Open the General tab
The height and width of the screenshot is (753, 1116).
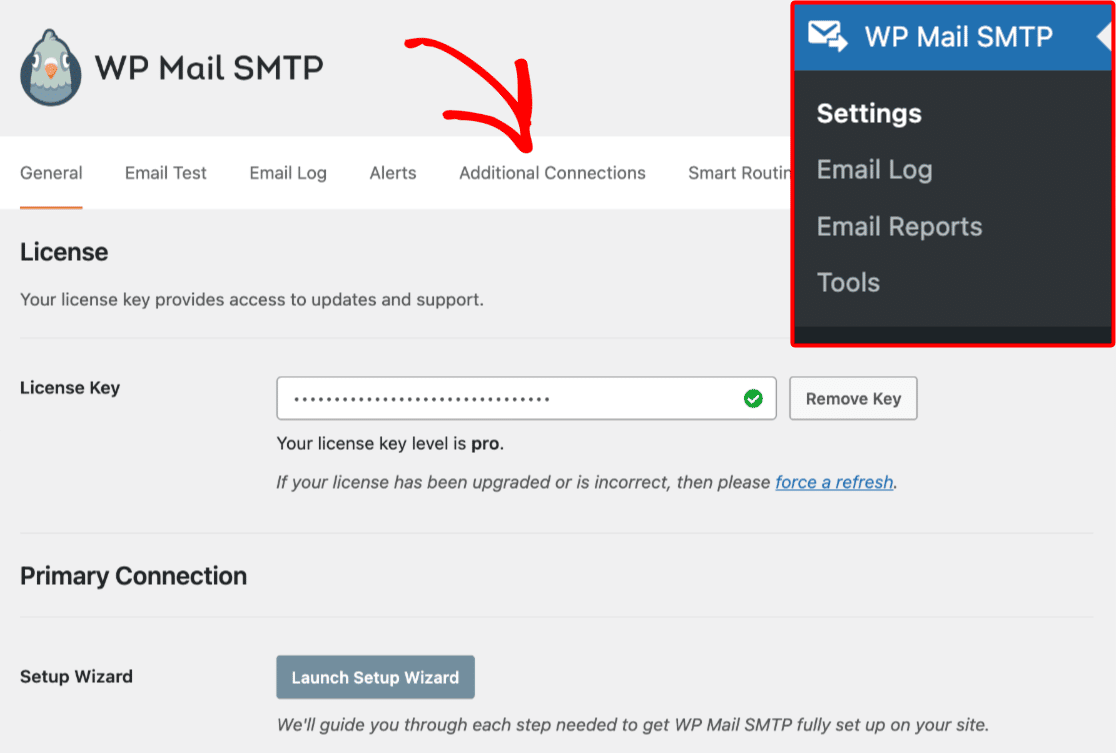coord(51,173)
